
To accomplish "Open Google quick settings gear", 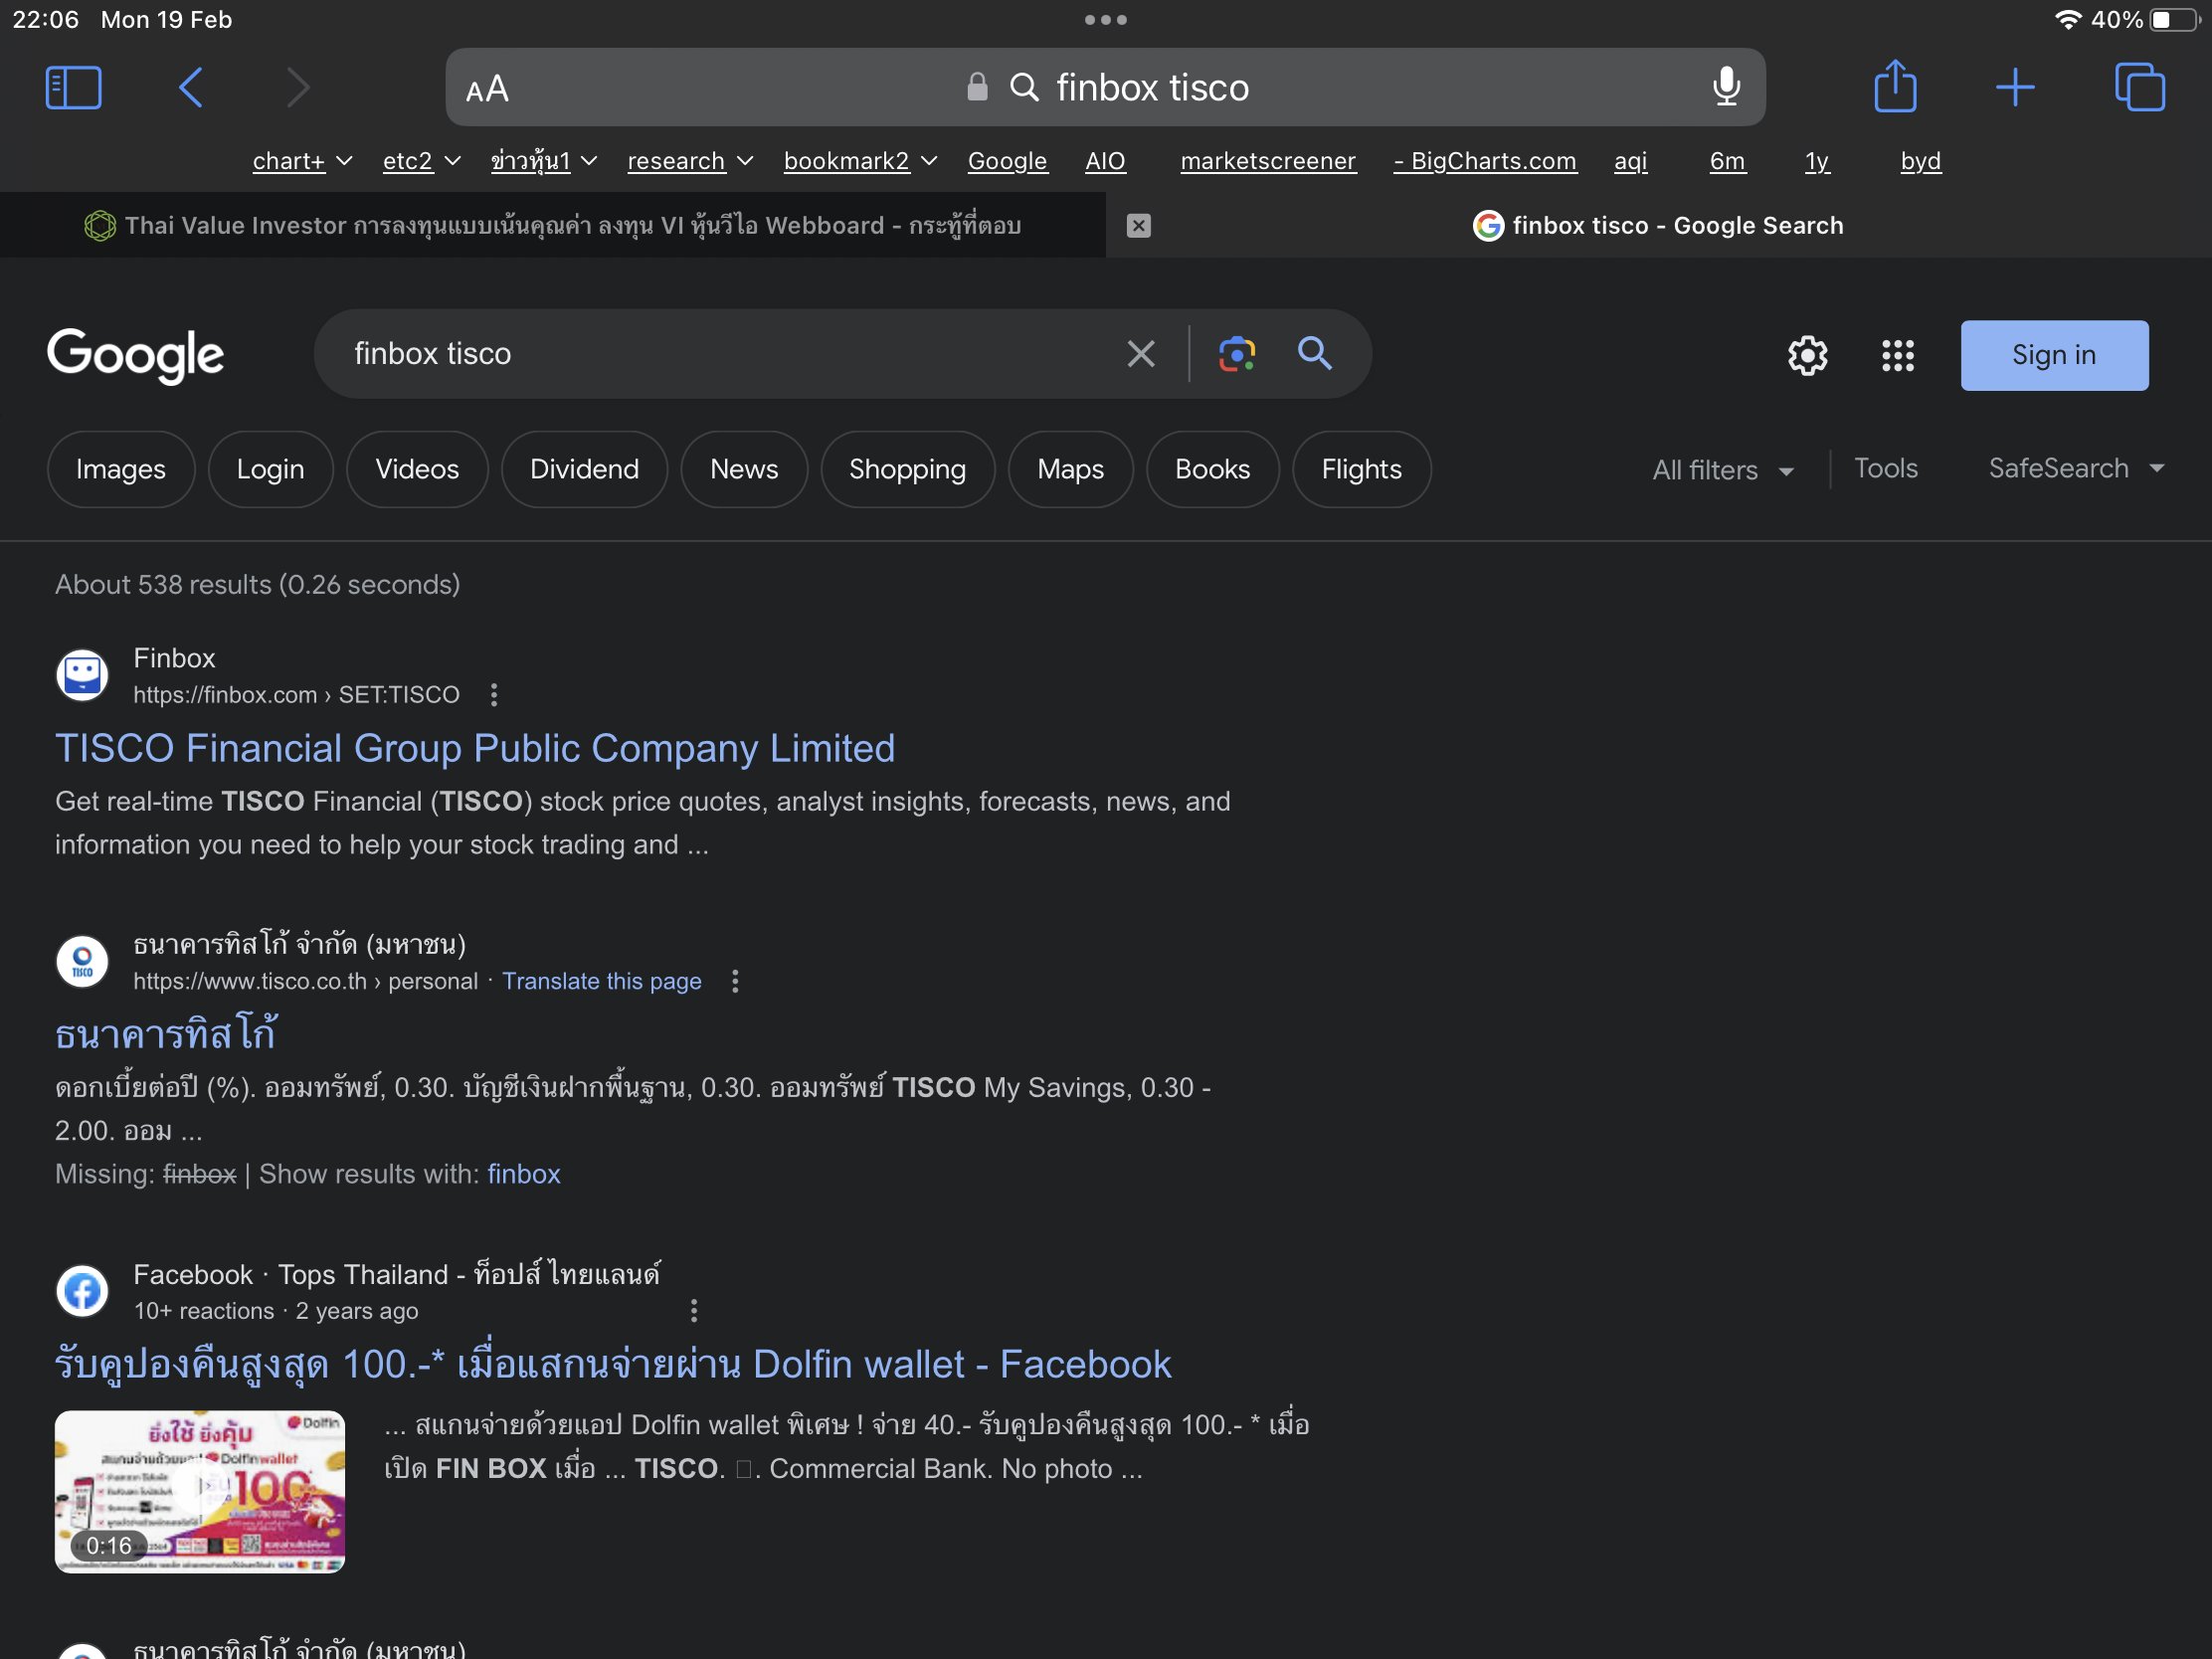I will [x=1807, y=356].
